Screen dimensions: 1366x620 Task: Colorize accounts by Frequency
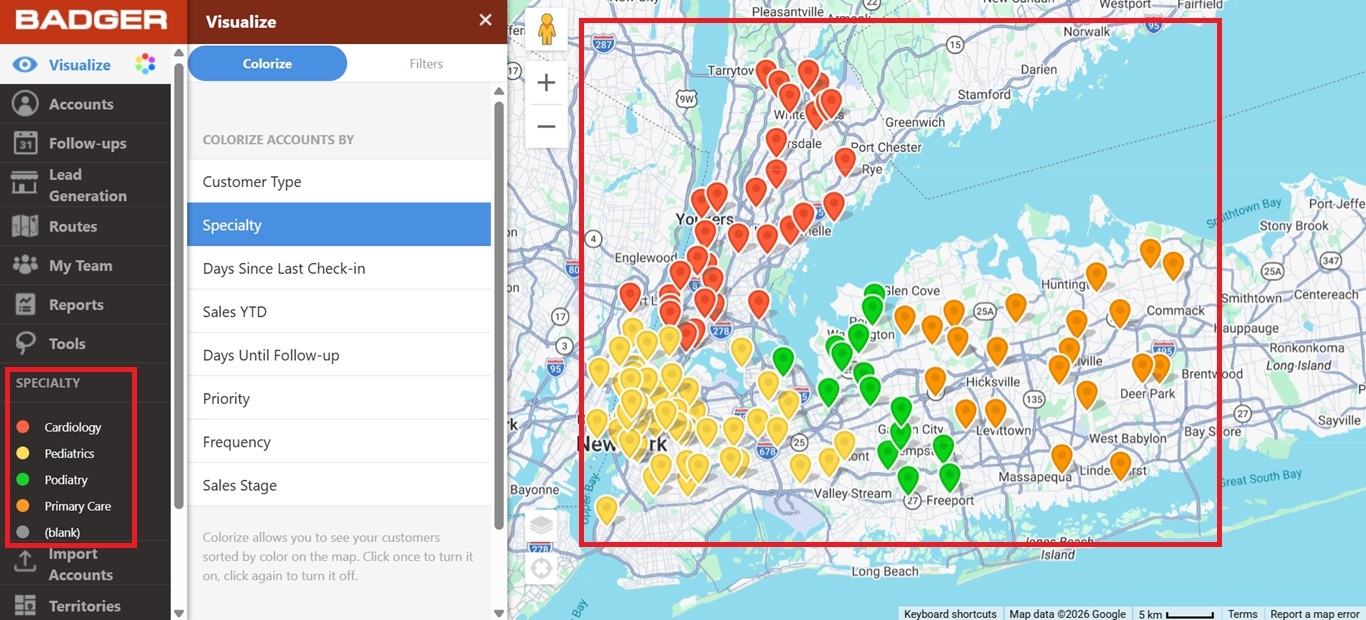coord(339,442)
